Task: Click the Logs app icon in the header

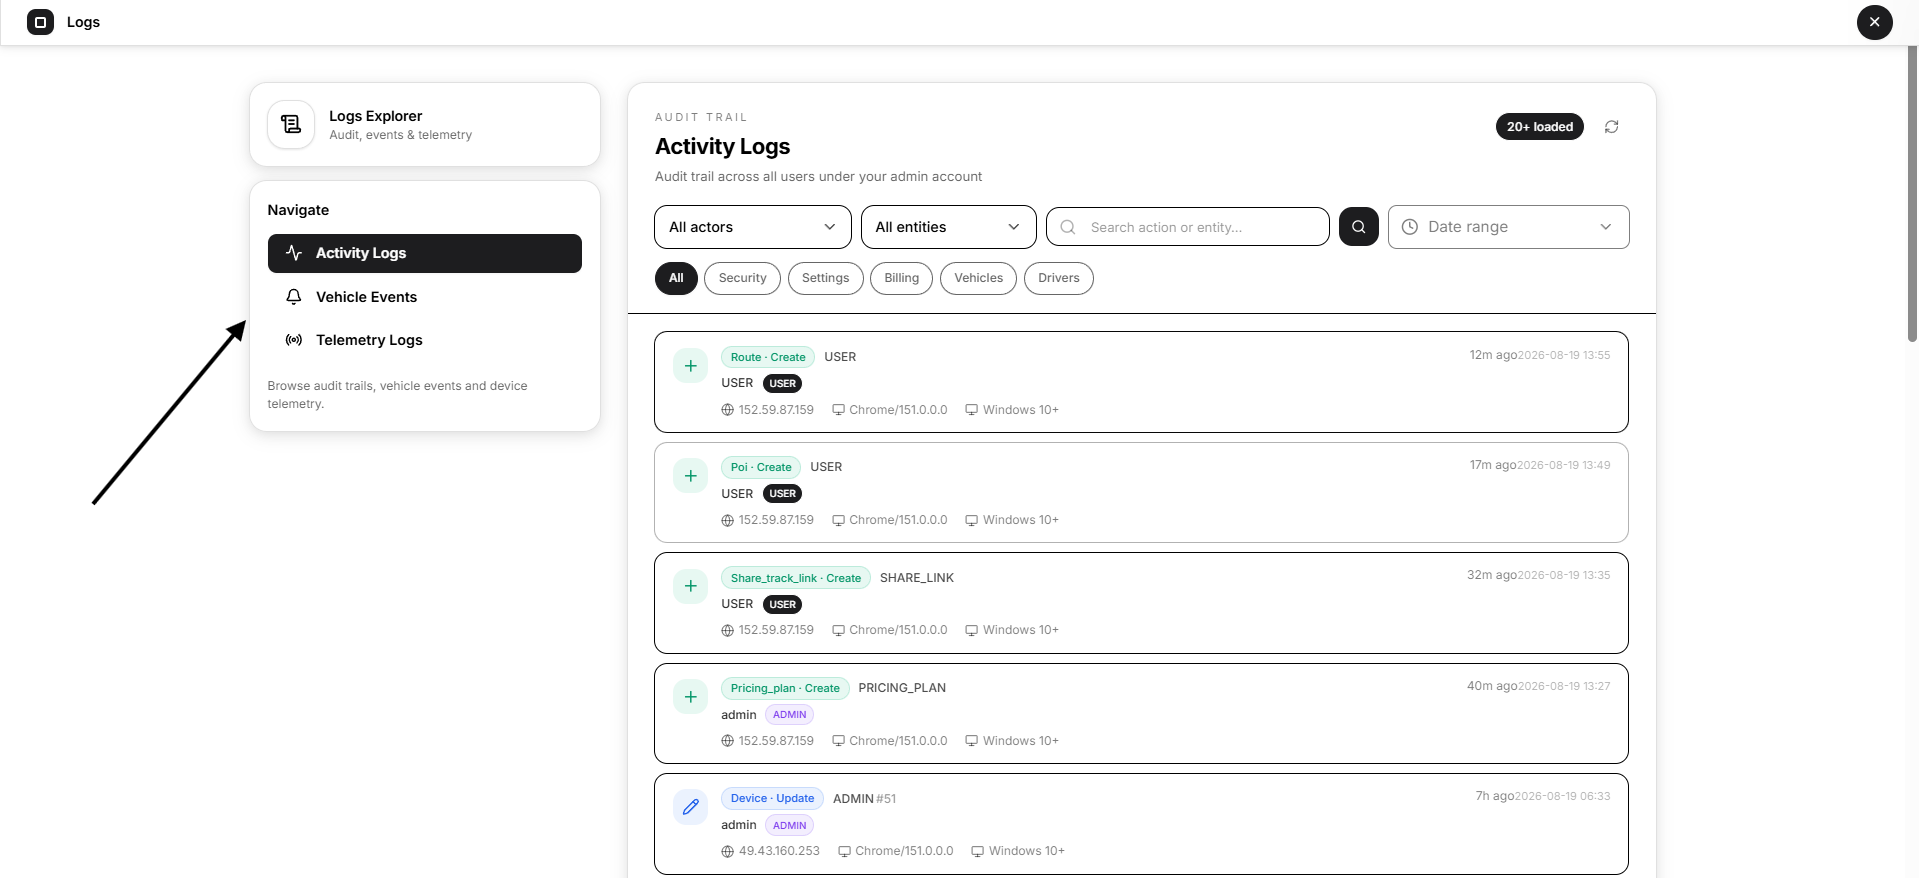Action: click(x=40, y=22)
